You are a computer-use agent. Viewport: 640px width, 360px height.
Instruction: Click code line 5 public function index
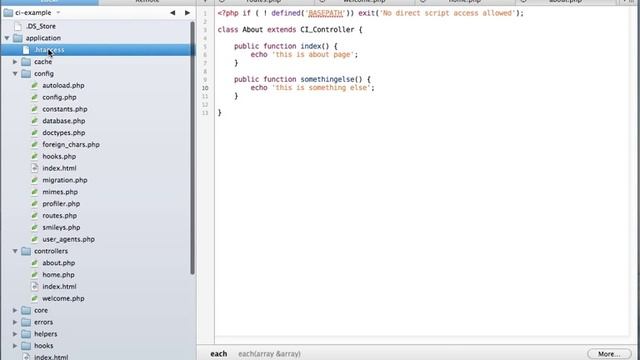tap(286, 46)
